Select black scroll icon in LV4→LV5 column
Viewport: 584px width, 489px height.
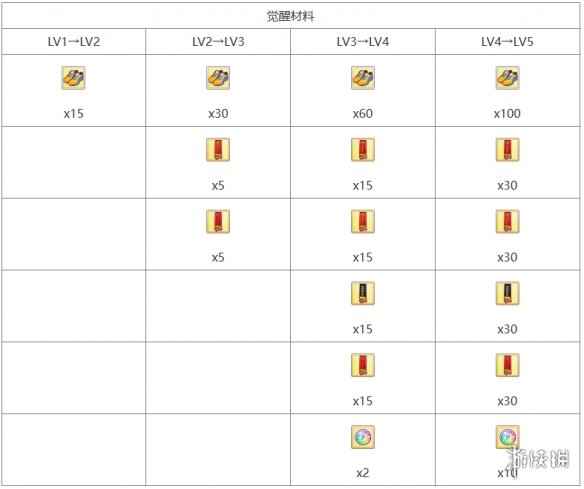(507, 293)
